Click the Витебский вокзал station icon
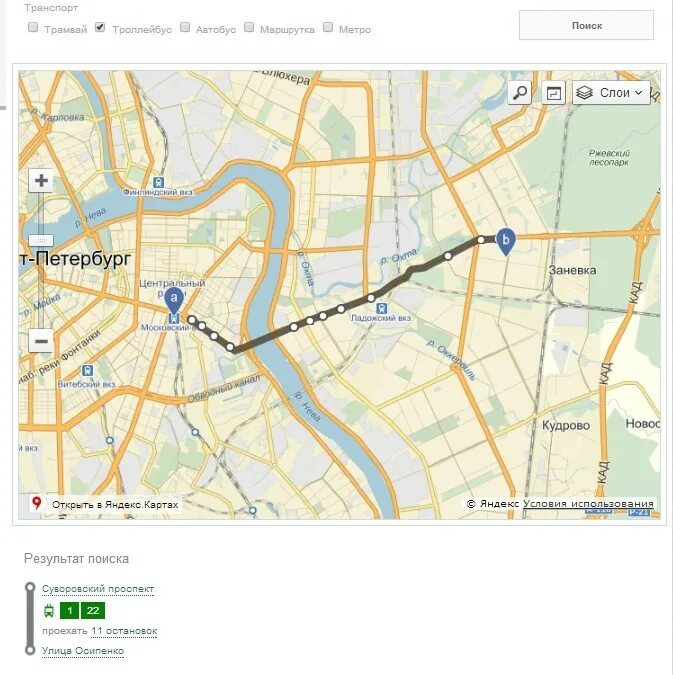673x675 pixels. (87, 370)
